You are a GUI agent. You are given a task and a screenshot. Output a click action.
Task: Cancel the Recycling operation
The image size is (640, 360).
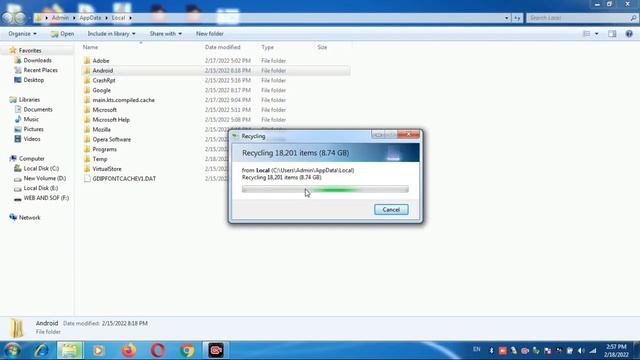coord(391,209)
